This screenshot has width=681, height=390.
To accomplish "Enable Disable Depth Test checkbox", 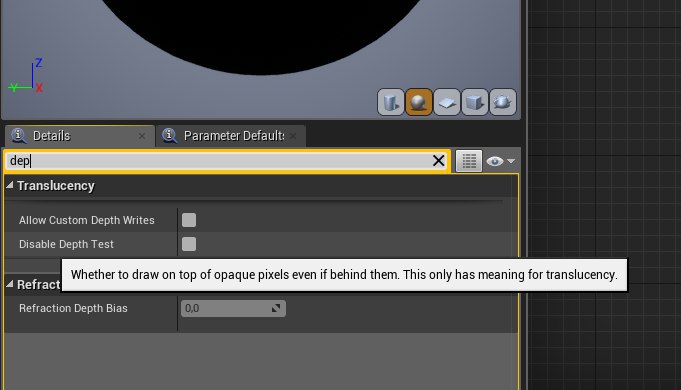I will (189, 244).
